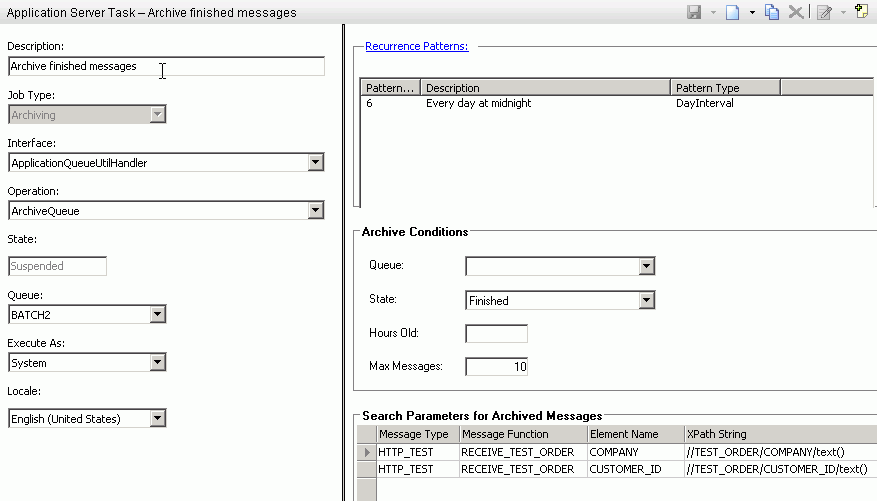Click the New blank document icon
Screen dimensions: 877x501
[733, 12]
